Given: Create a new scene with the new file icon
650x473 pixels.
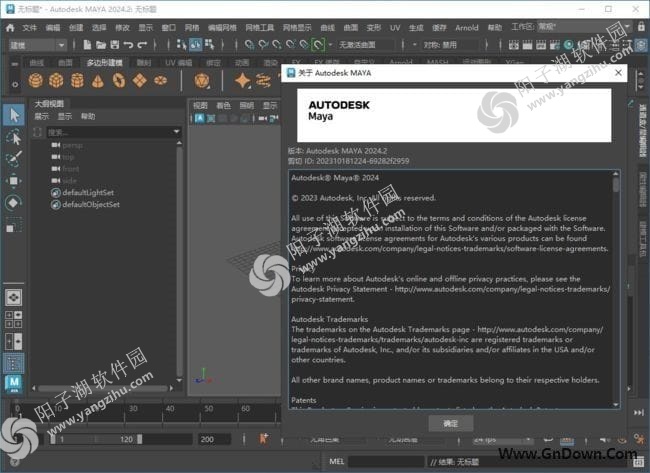Looking at the screenshot, I should (87, 44).
